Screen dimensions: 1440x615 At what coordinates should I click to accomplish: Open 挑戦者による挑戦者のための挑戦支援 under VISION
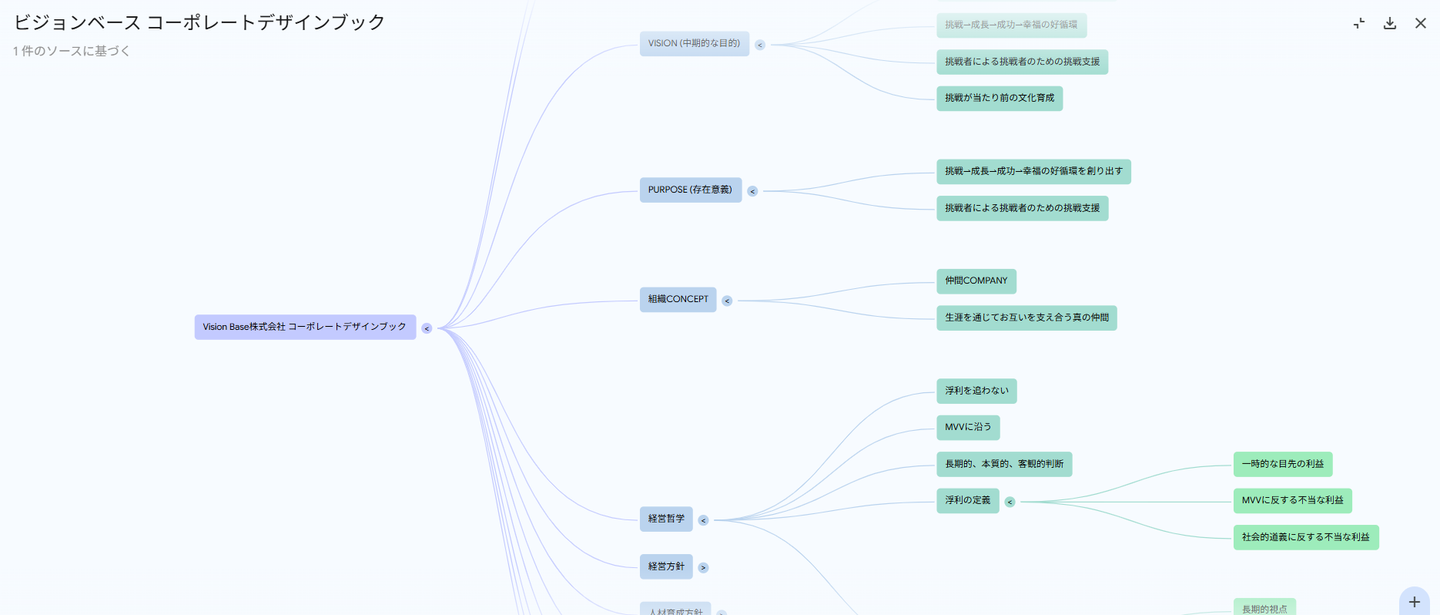pyautogui.click(x=1022, y=62)
